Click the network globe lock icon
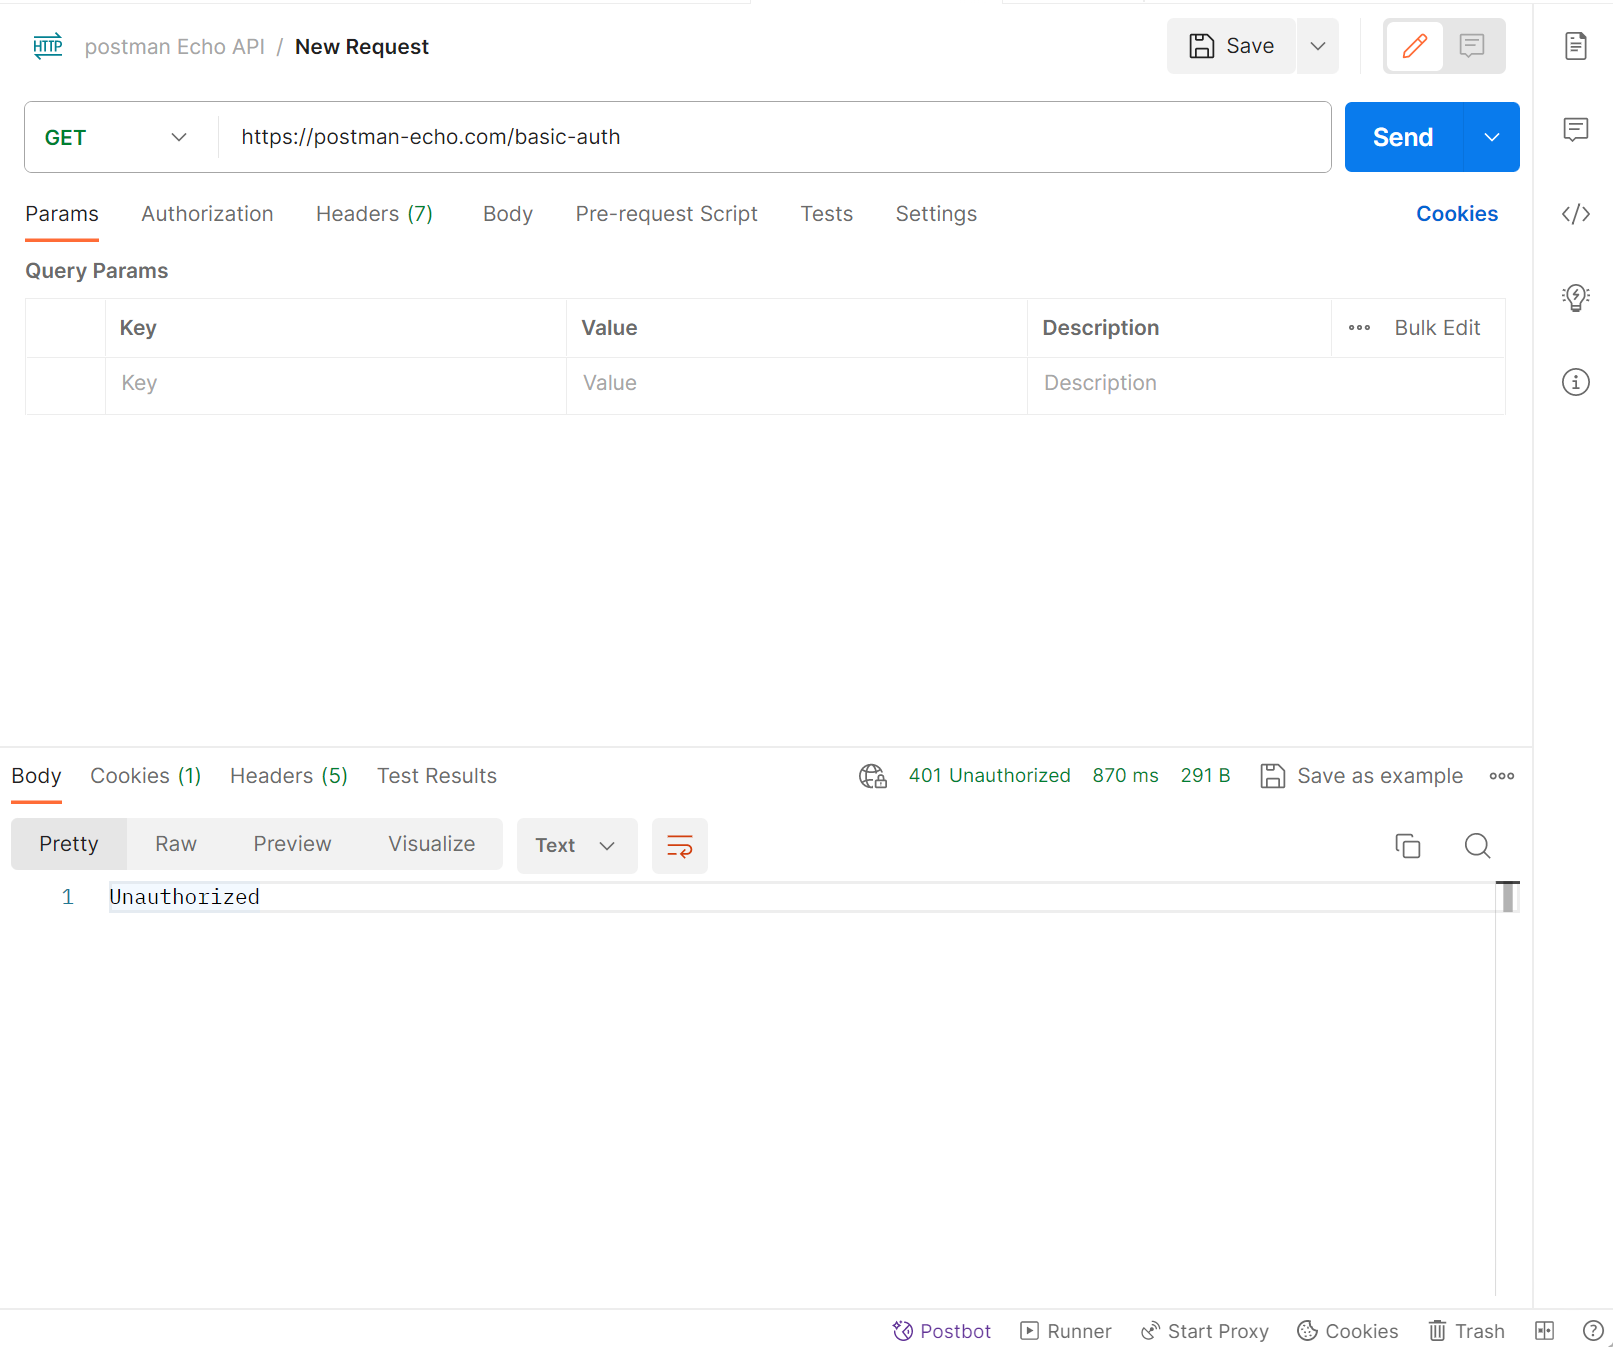The height and width of the screenshot is (1347, 1613). (873, 776)
